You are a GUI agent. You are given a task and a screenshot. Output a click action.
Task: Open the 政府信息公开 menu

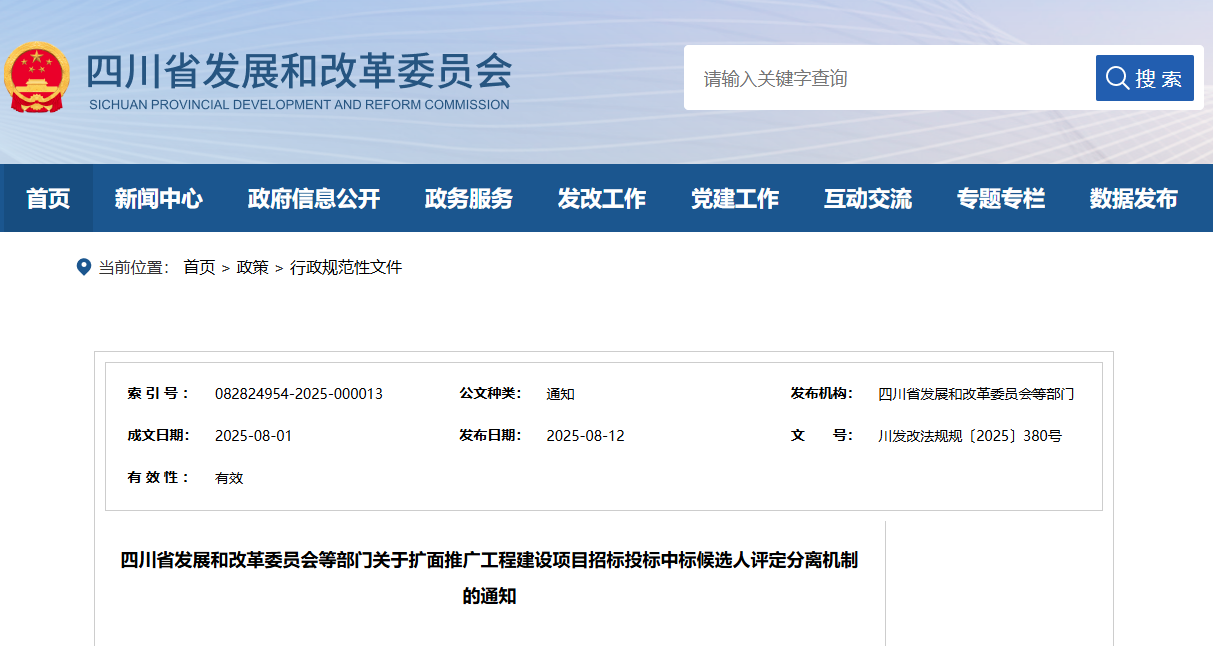tap(313, 198)
